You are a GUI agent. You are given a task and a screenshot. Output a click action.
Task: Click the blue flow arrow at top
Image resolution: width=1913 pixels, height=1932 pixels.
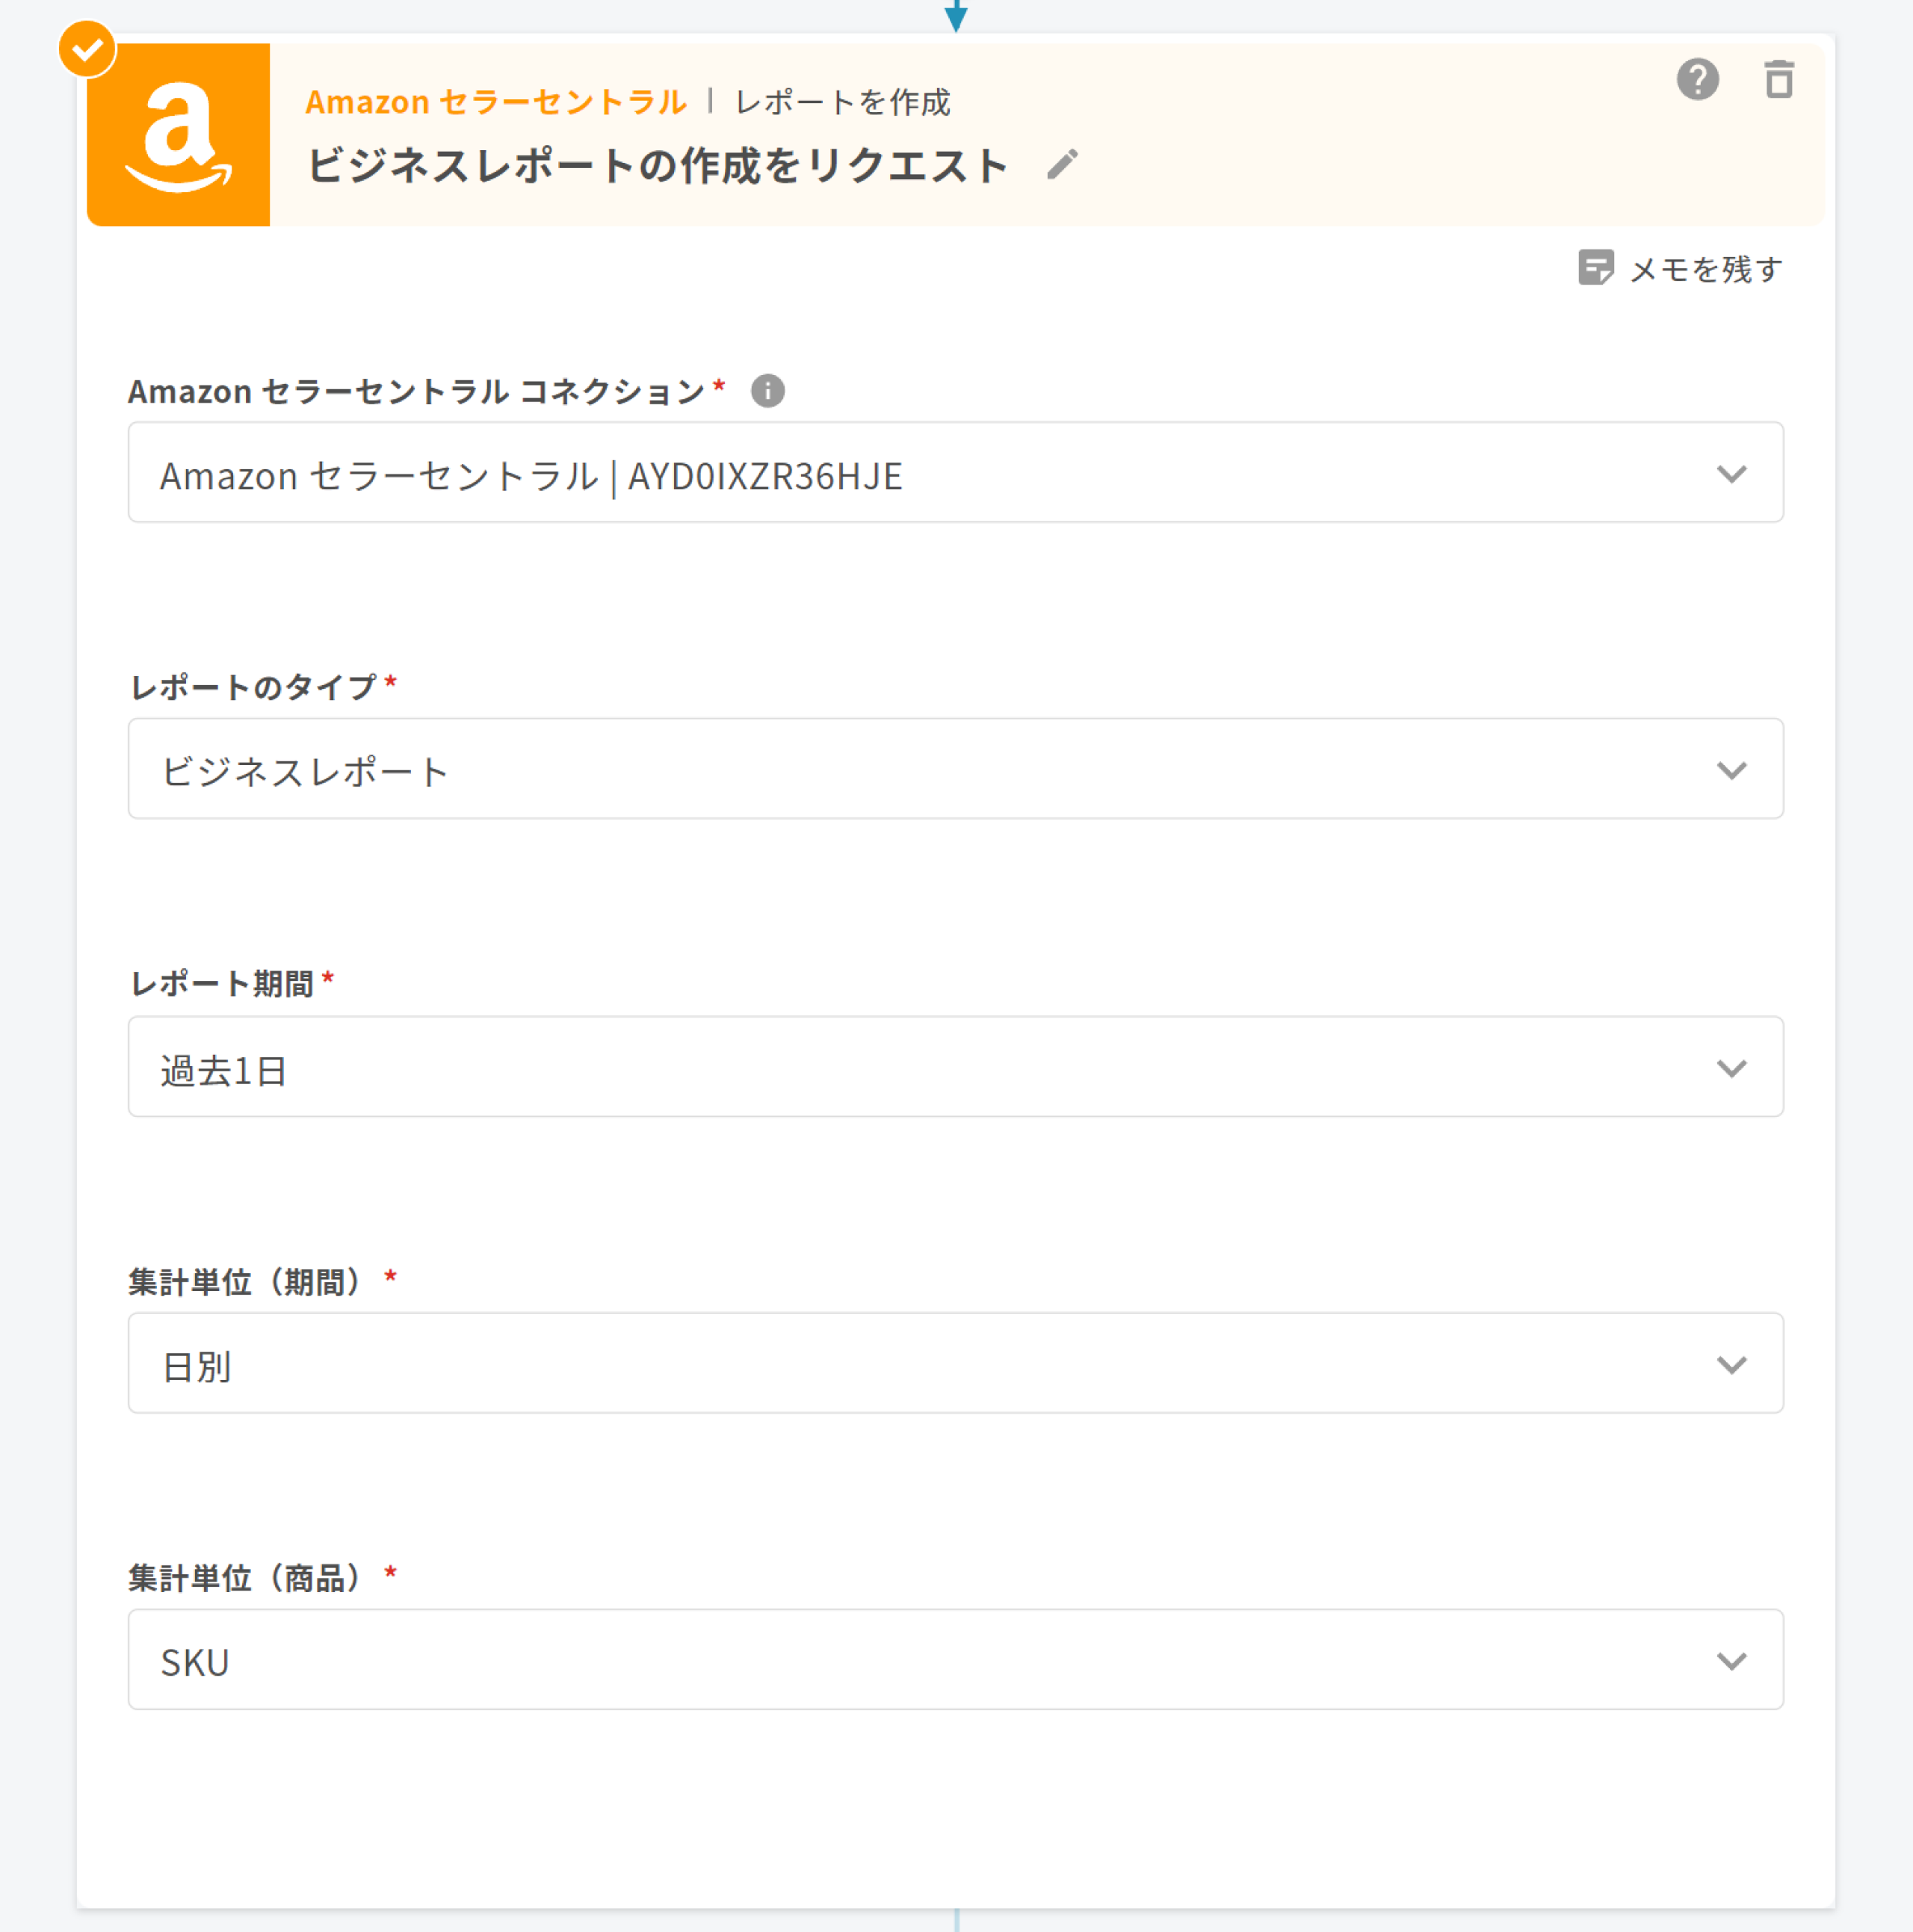click(955, 14)
